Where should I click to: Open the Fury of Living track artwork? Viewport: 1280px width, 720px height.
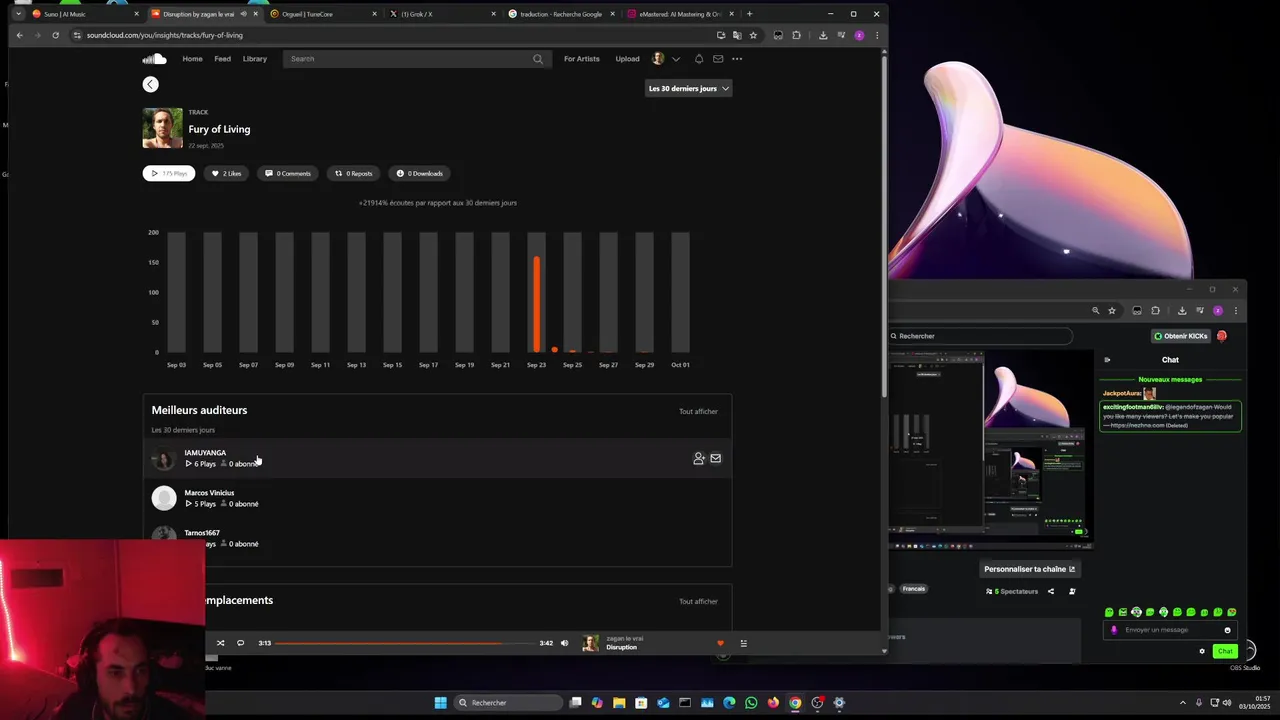coord(163,128)
